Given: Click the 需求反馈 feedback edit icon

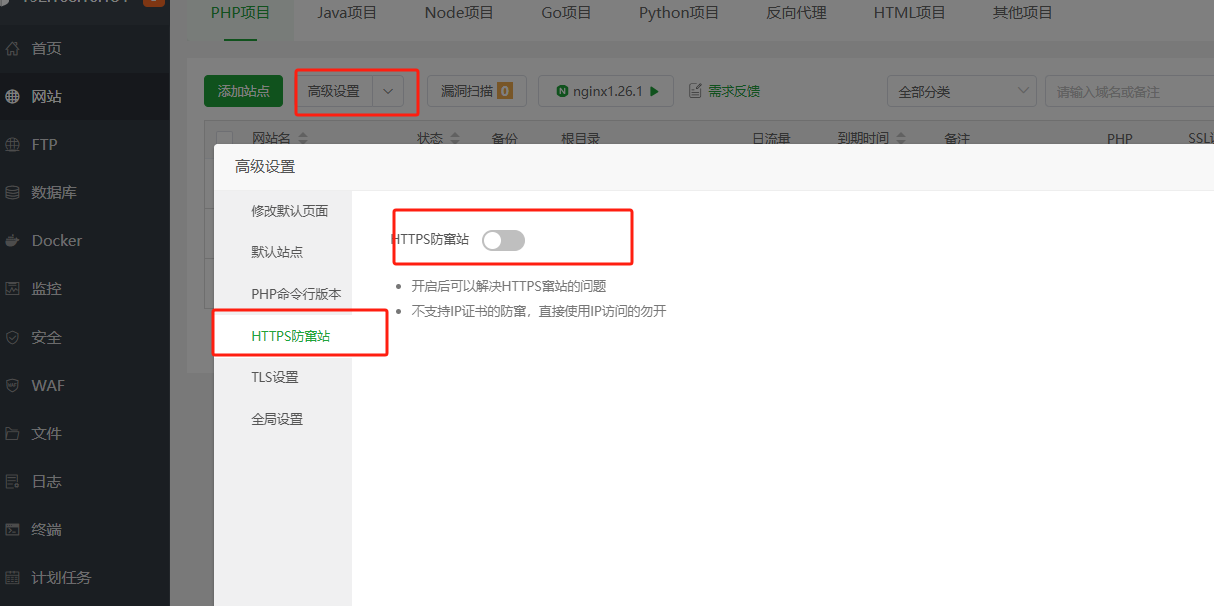Looking at the screenshot, I should (x=695, y=91).
